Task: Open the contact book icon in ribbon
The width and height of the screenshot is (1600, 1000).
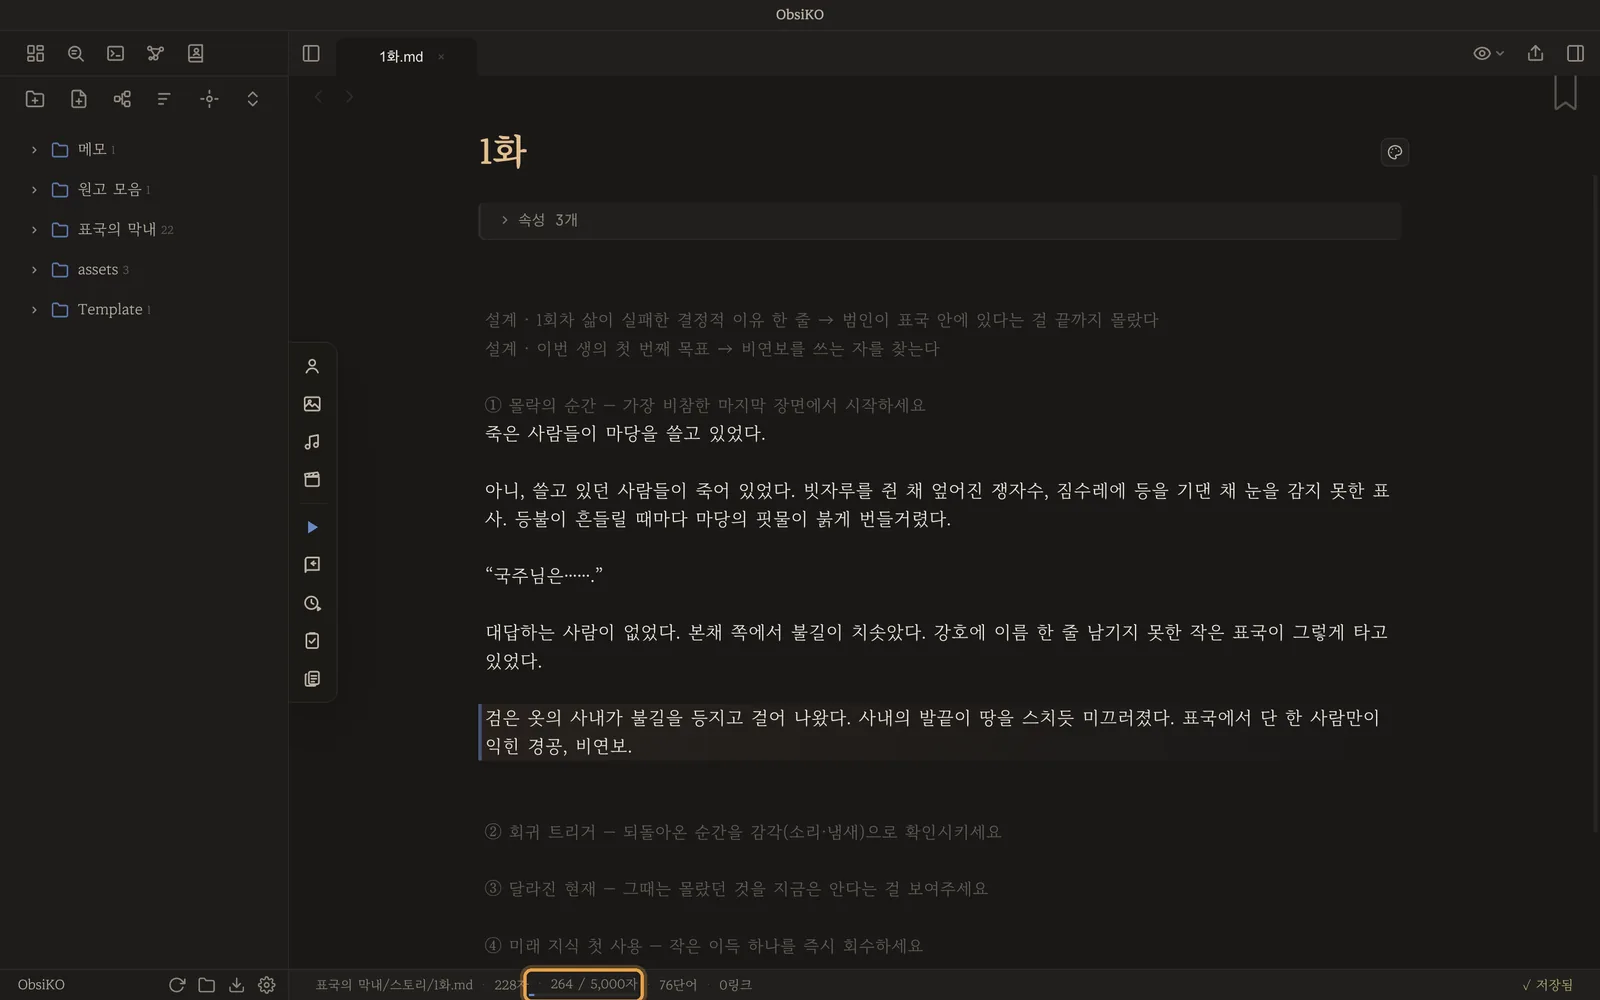Action: tap(195, 54)
